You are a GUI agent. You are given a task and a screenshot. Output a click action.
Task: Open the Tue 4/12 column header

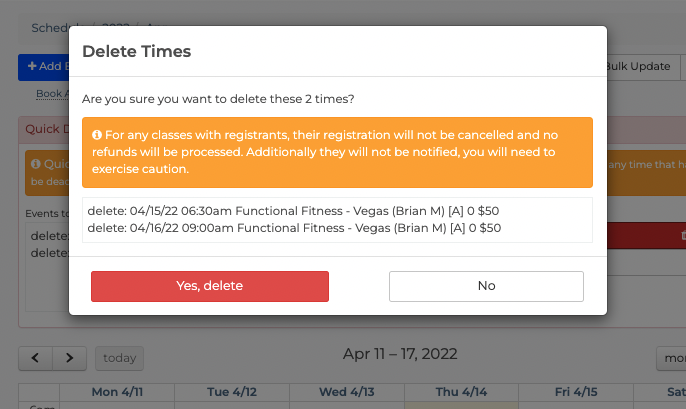pos(232,392)
